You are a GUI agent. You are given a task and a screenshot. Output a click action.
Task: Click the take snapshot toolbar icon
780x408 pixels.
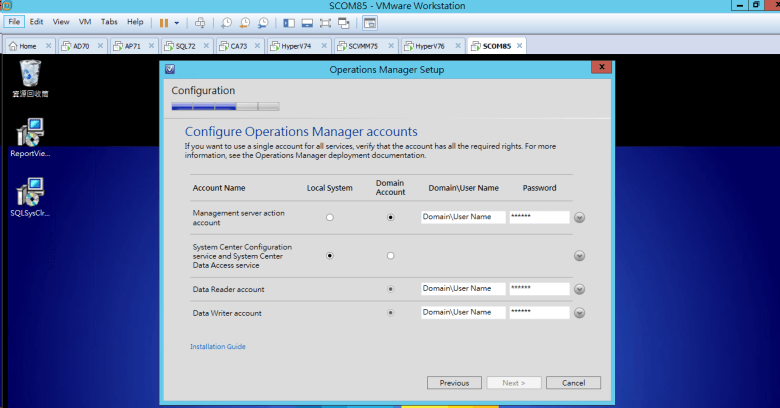[x=227, y=22]
